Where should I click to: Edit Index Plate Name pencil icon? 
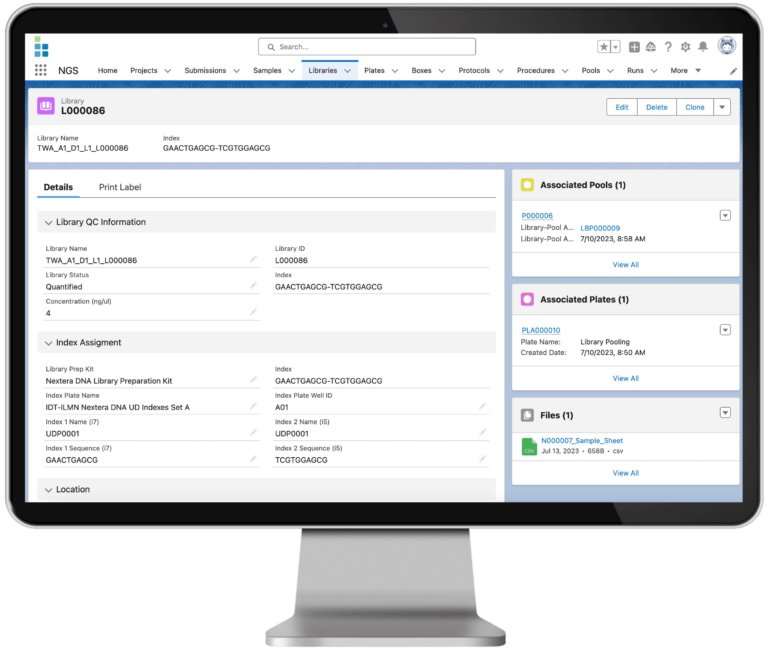(x=253, y=406)
